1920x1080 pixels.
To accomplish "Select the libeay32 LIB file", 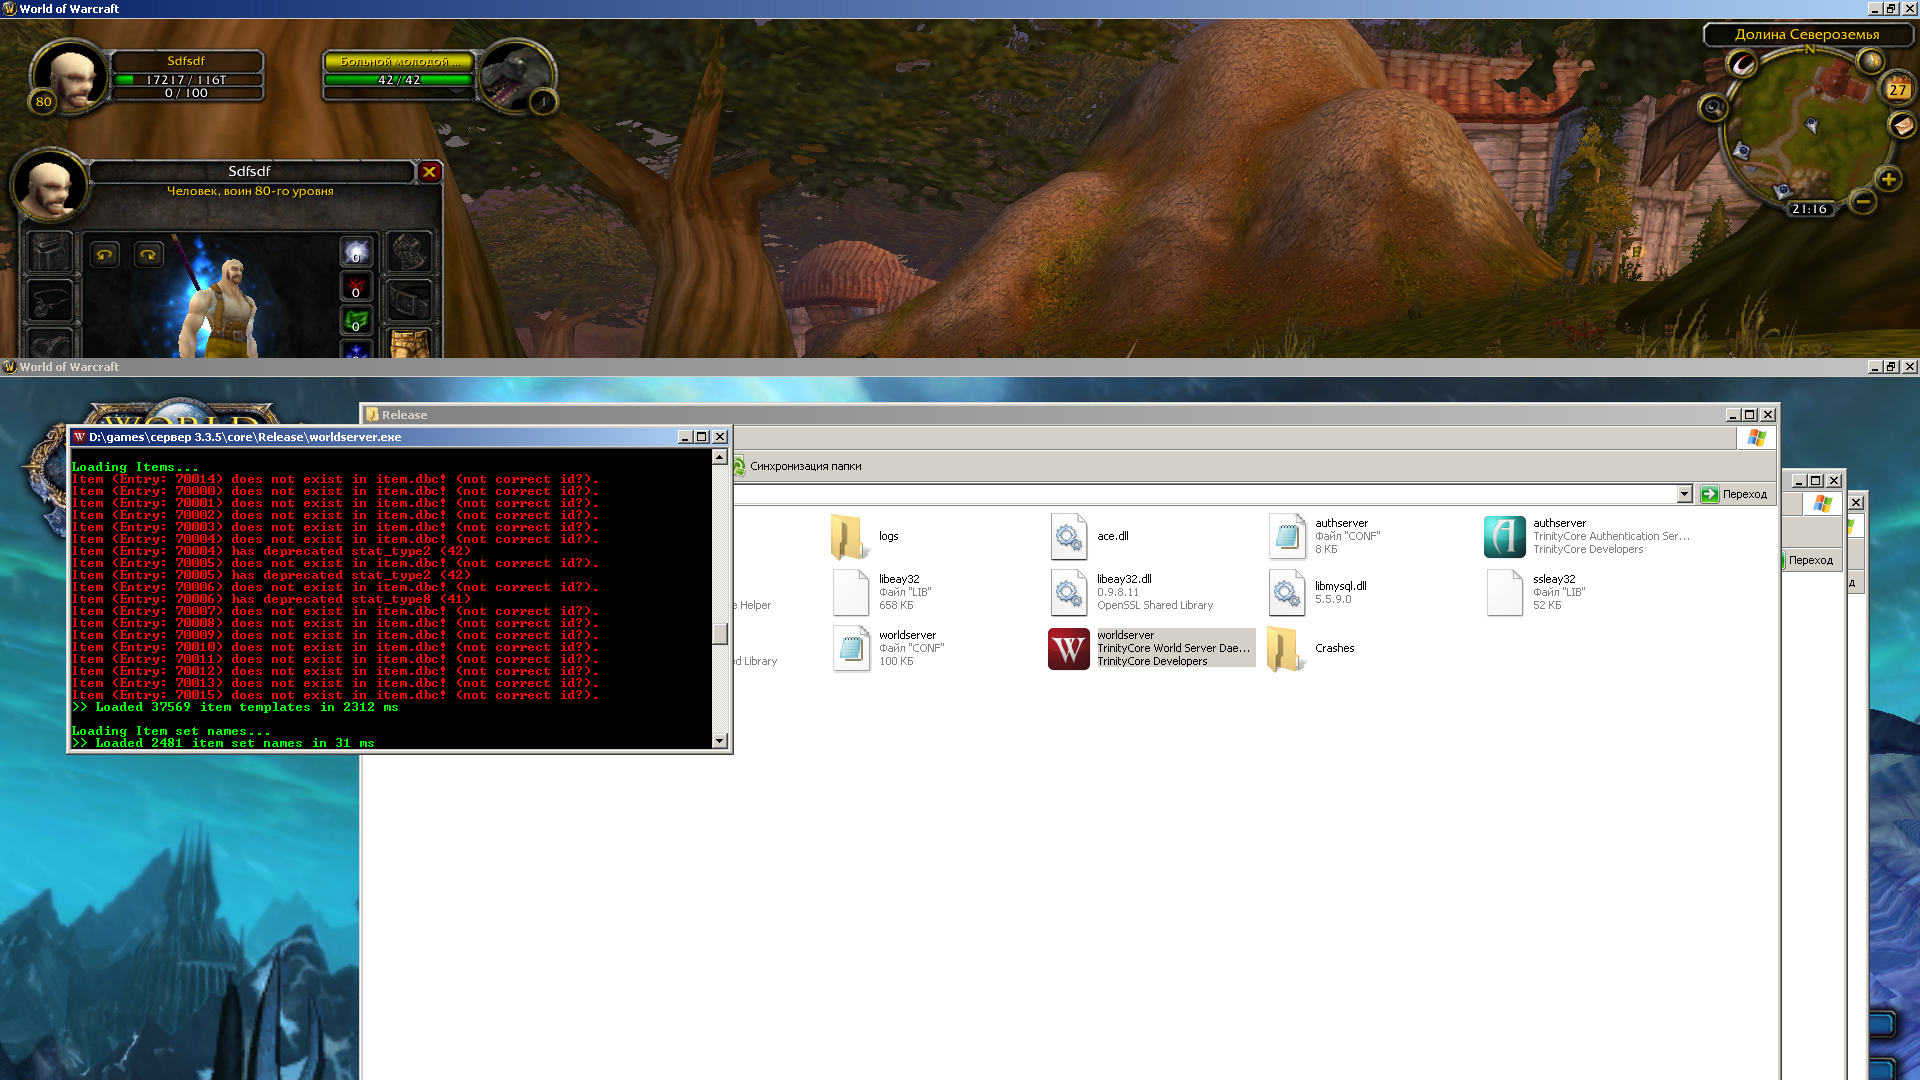I will click(883, 592).
